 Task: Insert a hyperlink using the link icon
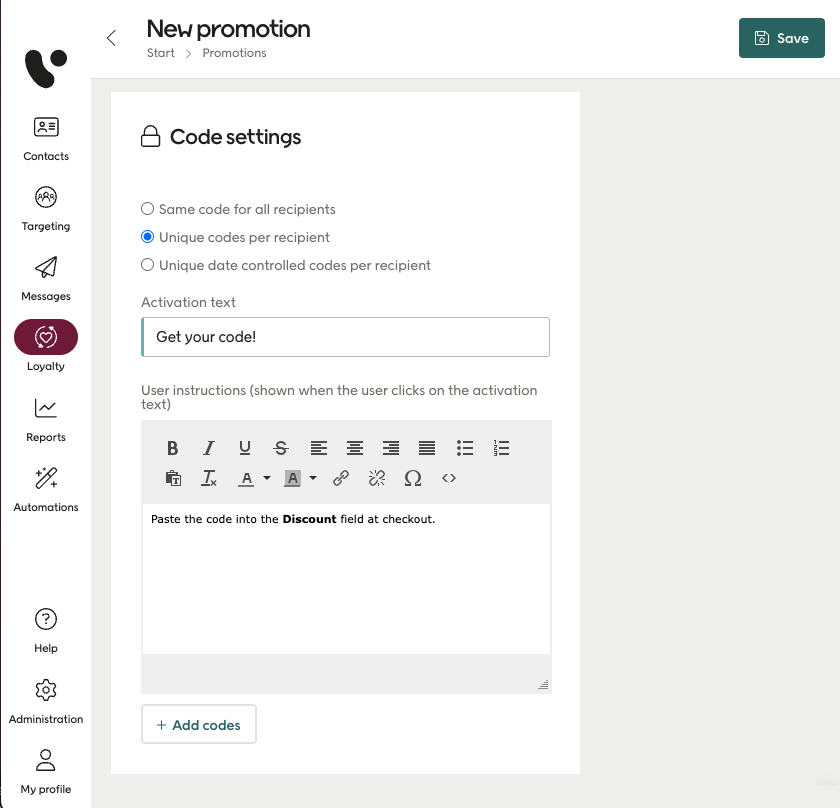coord(341,478)
